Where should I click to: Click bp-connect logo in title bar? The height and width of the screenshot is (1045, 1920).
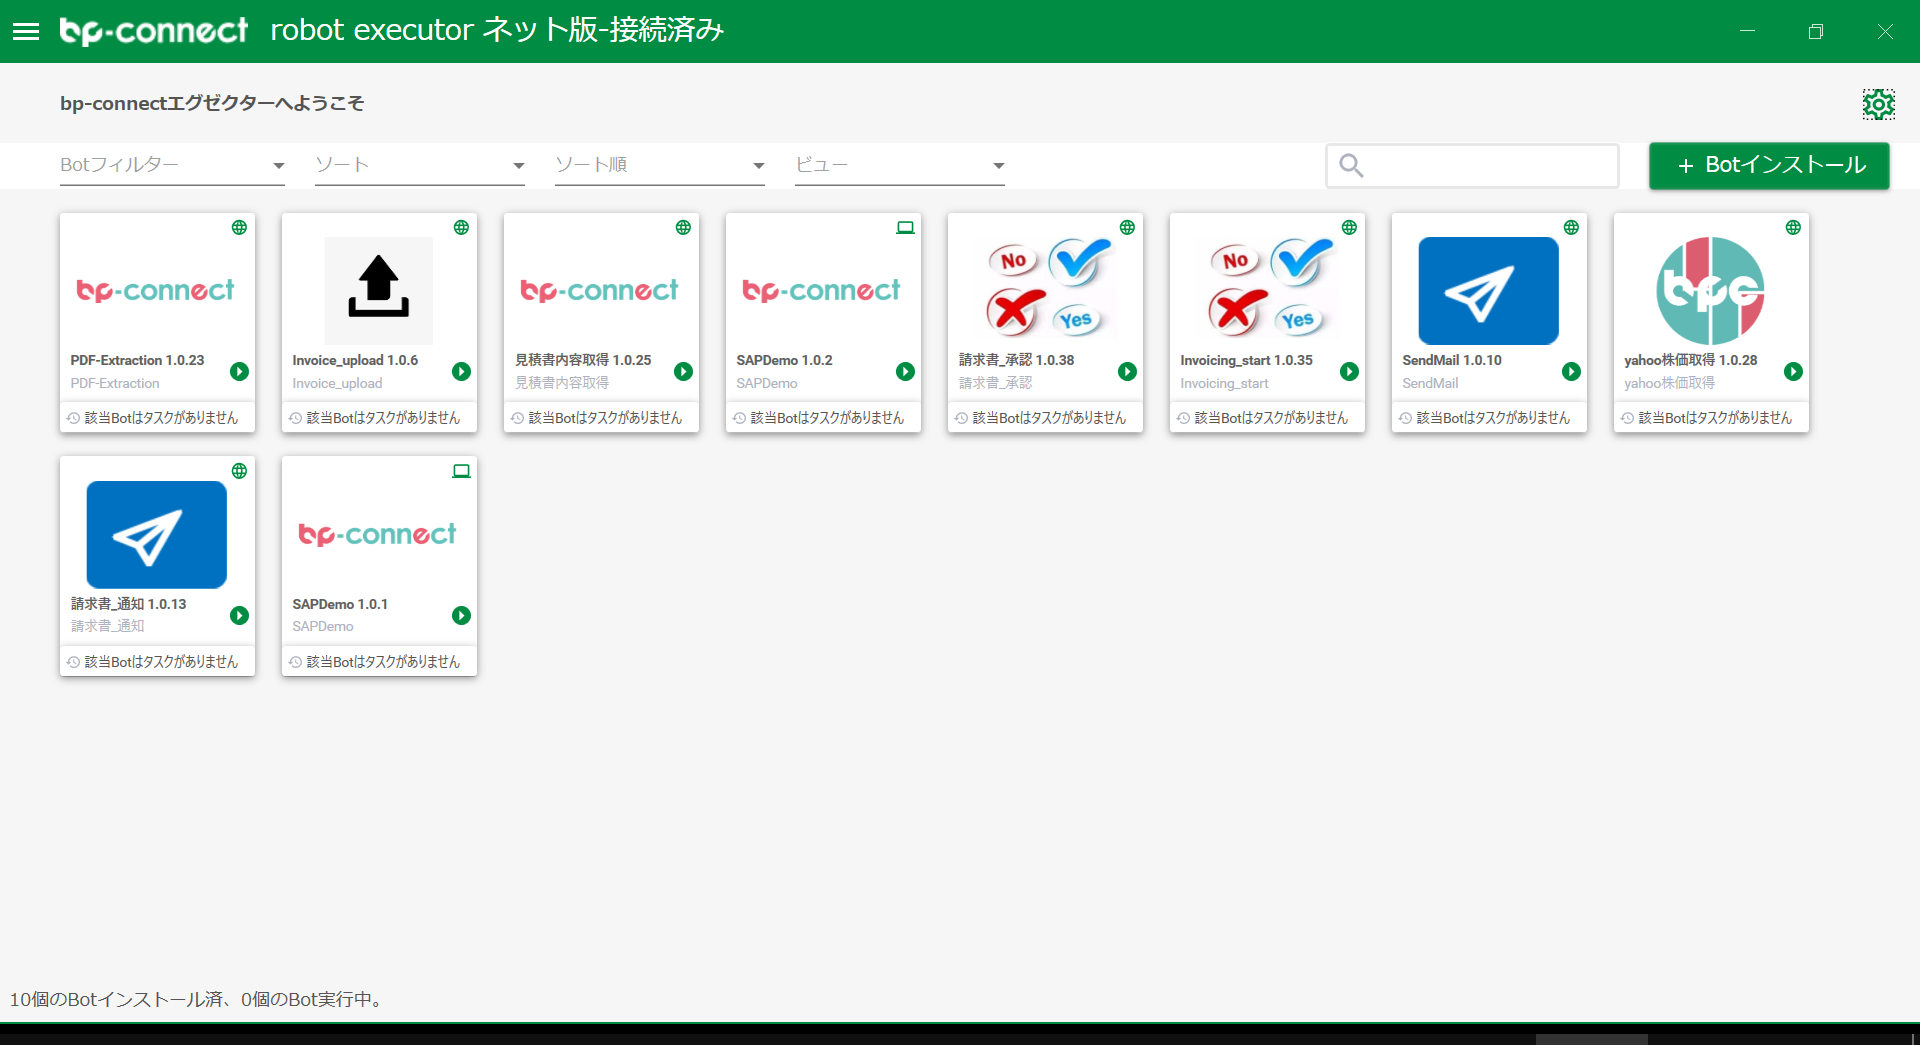(x=153, y=31)
